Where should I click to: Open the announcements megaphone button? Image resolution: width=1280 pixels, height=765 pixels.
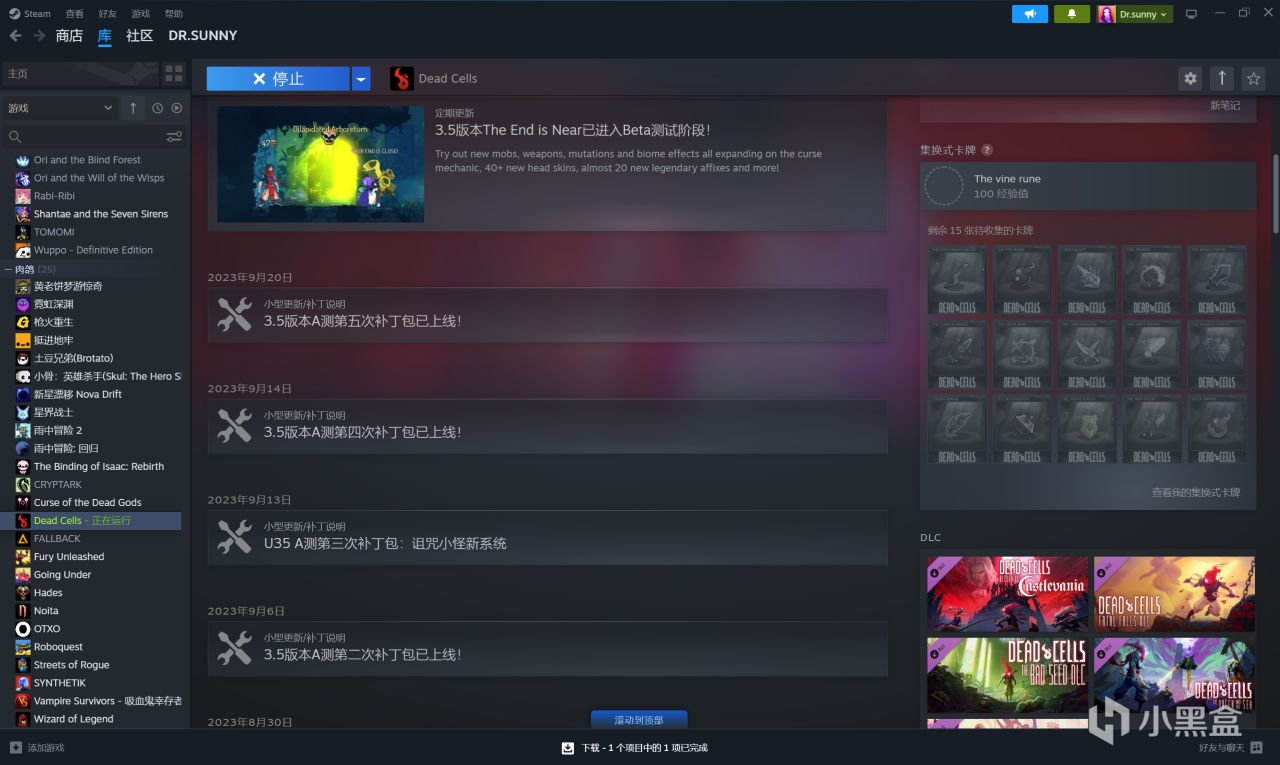[x=1030, y=14]
